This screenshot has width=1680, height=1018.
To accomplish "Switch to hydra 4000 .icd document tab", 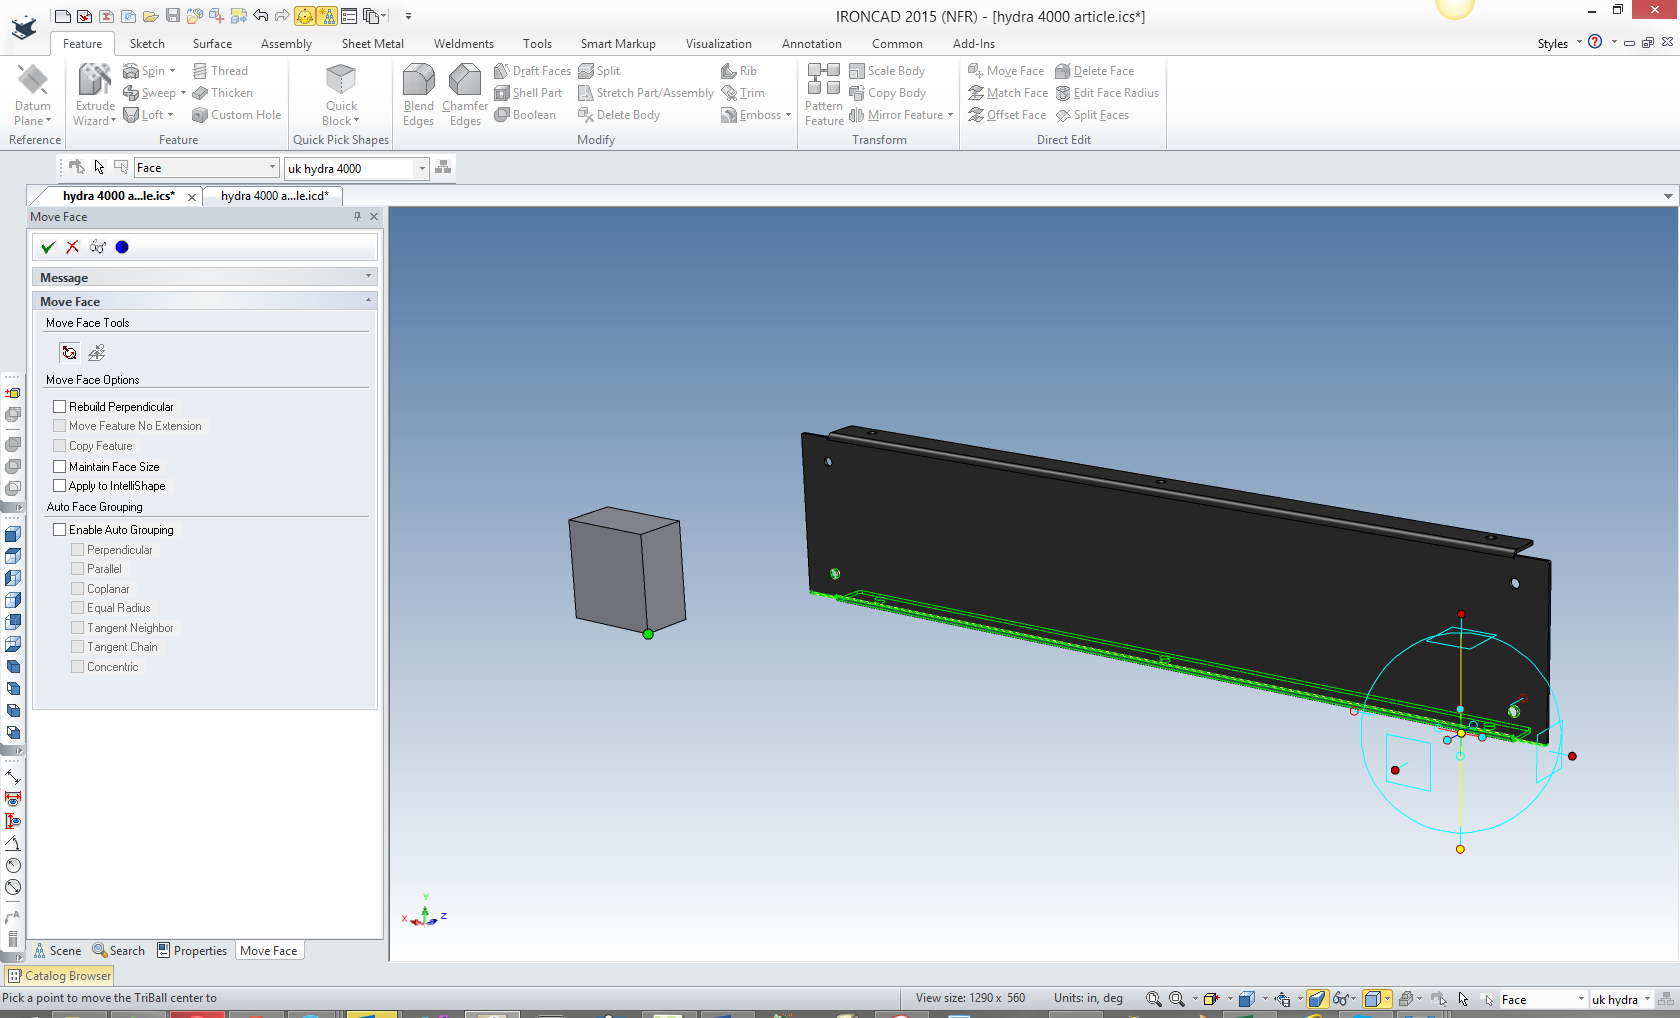I will (x=274, y=196).
